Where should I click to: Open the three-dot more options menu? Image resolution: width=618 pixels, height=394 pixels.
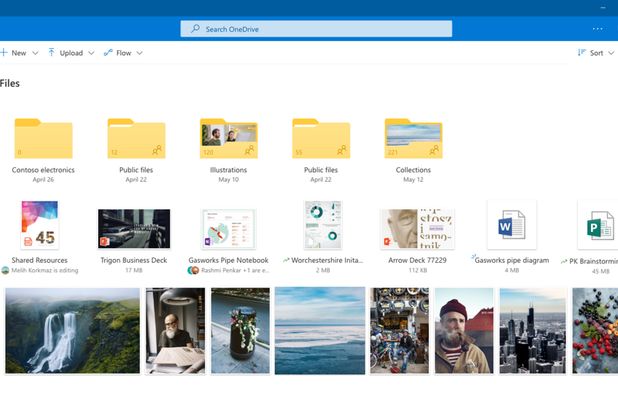click(x=598, y=29)
